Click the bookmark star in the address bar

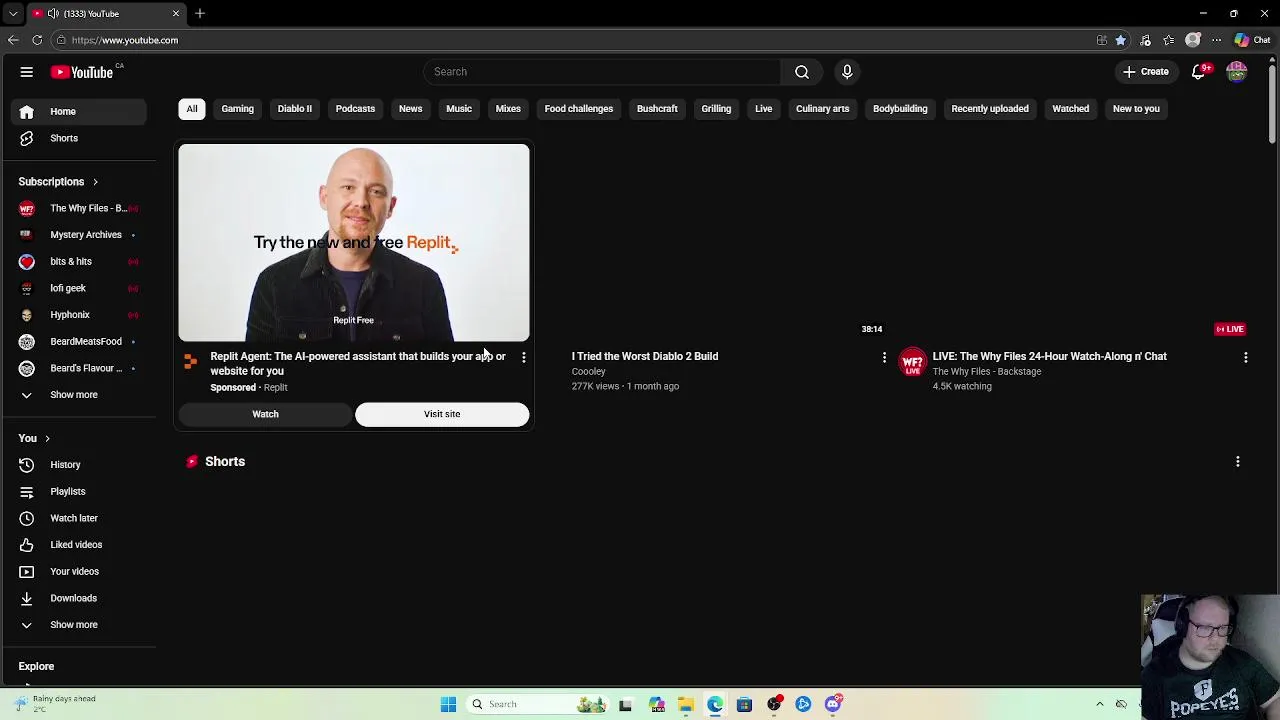click(1120, 40)
